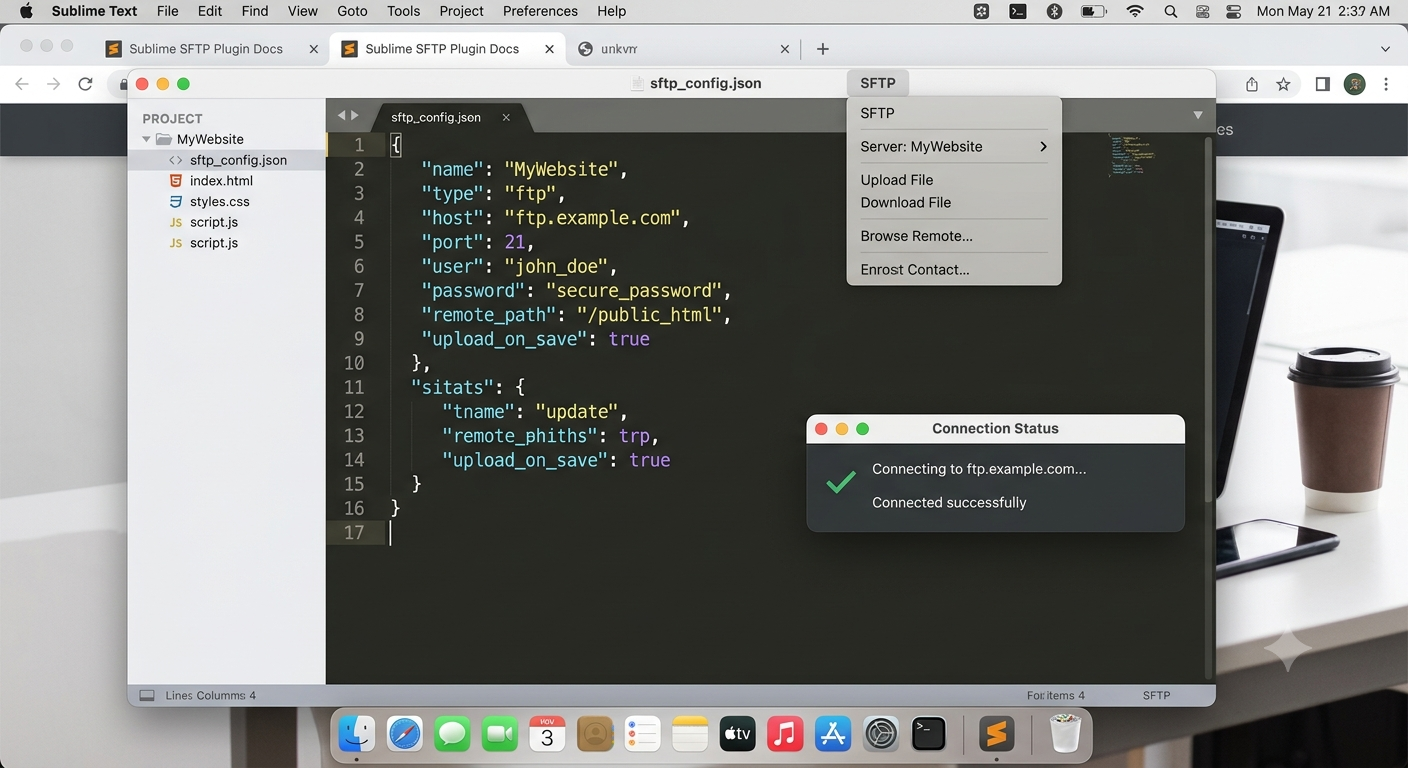
Task: Click the browser reload icon
Action: point(85,85)
